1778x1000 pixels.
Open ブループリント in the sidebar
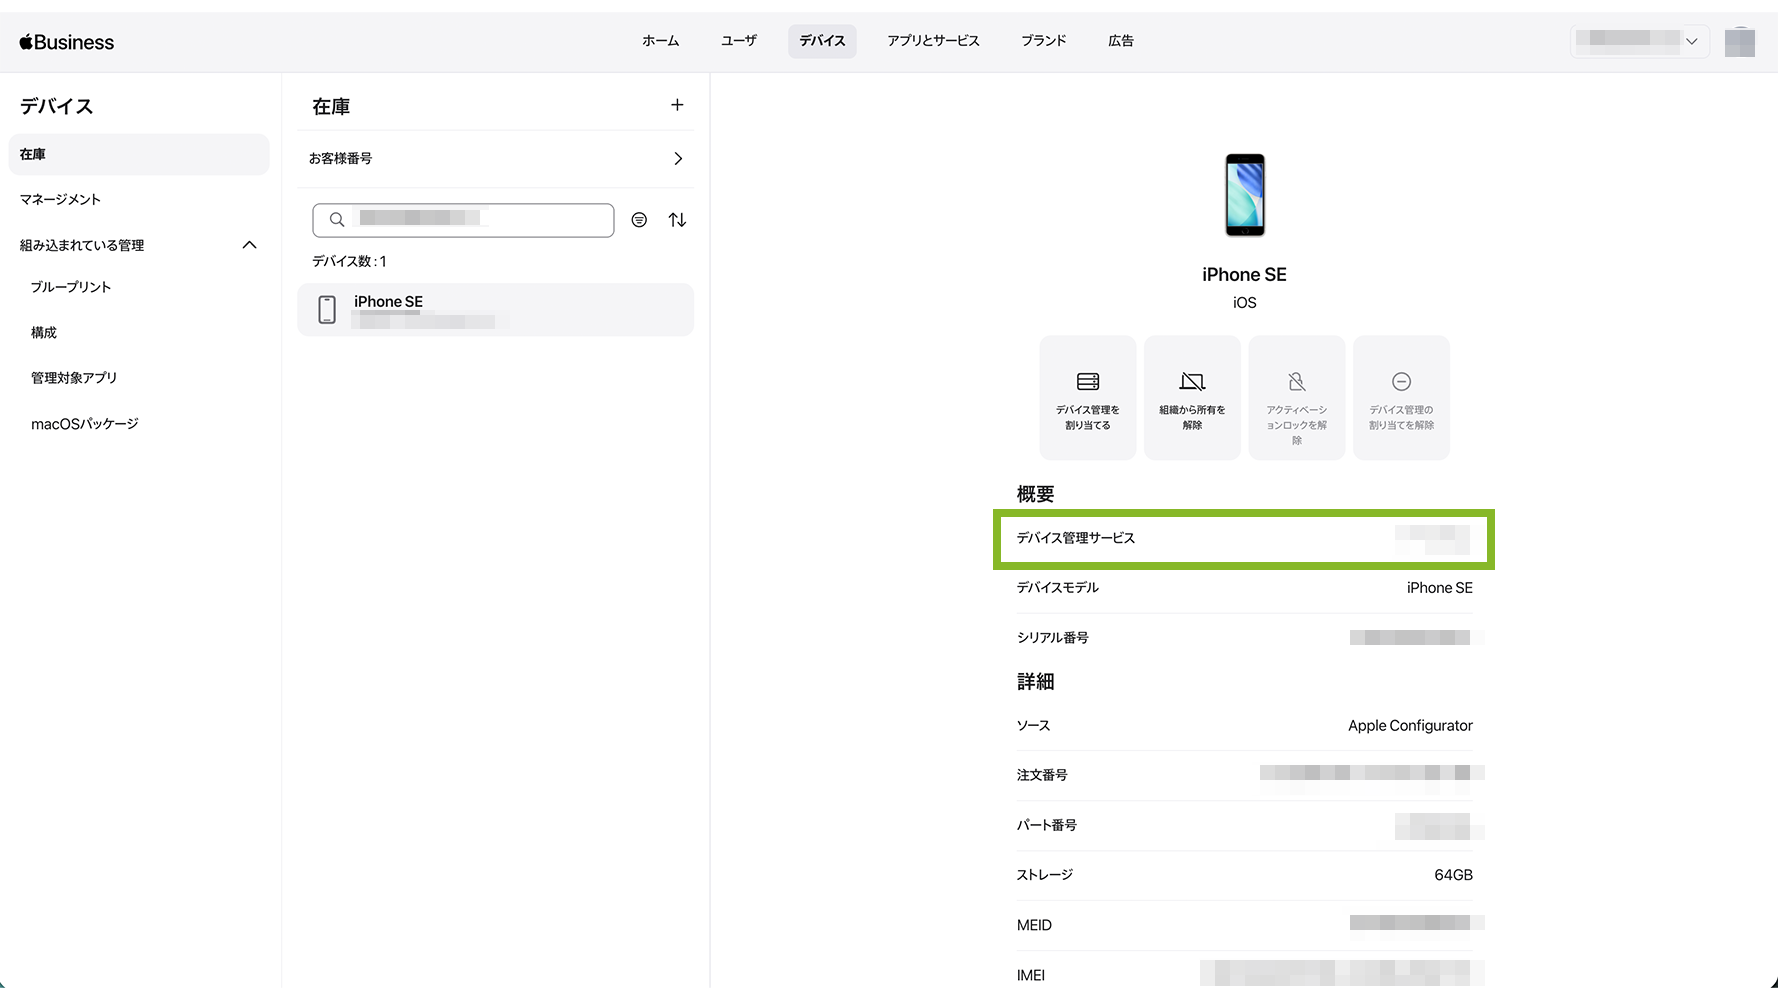pos(71,287)
